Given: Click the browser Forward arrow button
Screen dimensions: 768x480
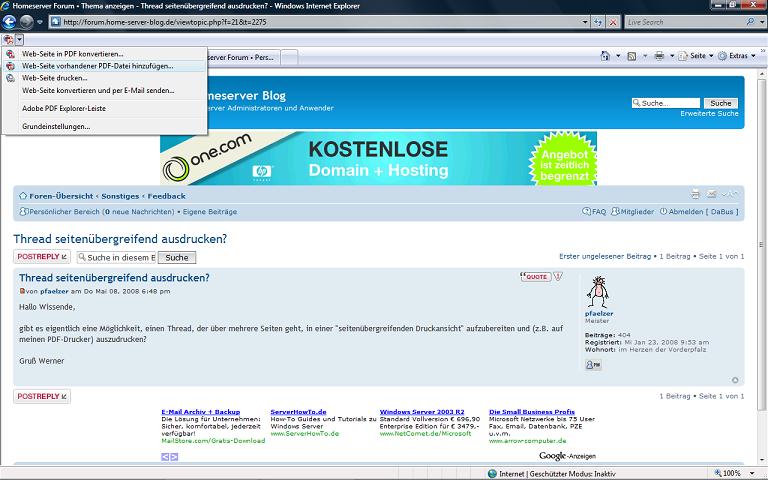Looking at the screenshot, I should tap(26, 22).
